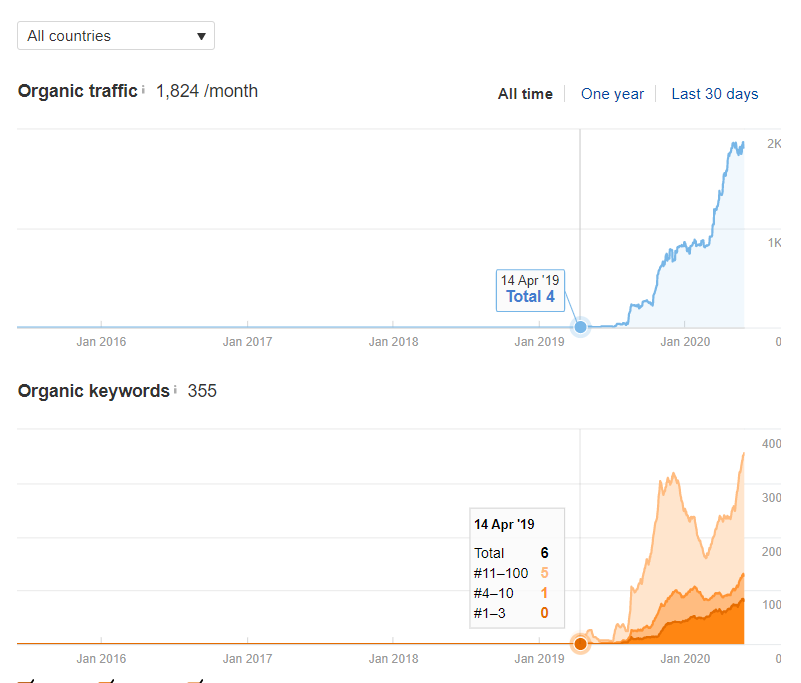Show the Last 30 days range
Image resolution: width=801 pixels, height=683 pixels.
[x=714, y=94]
